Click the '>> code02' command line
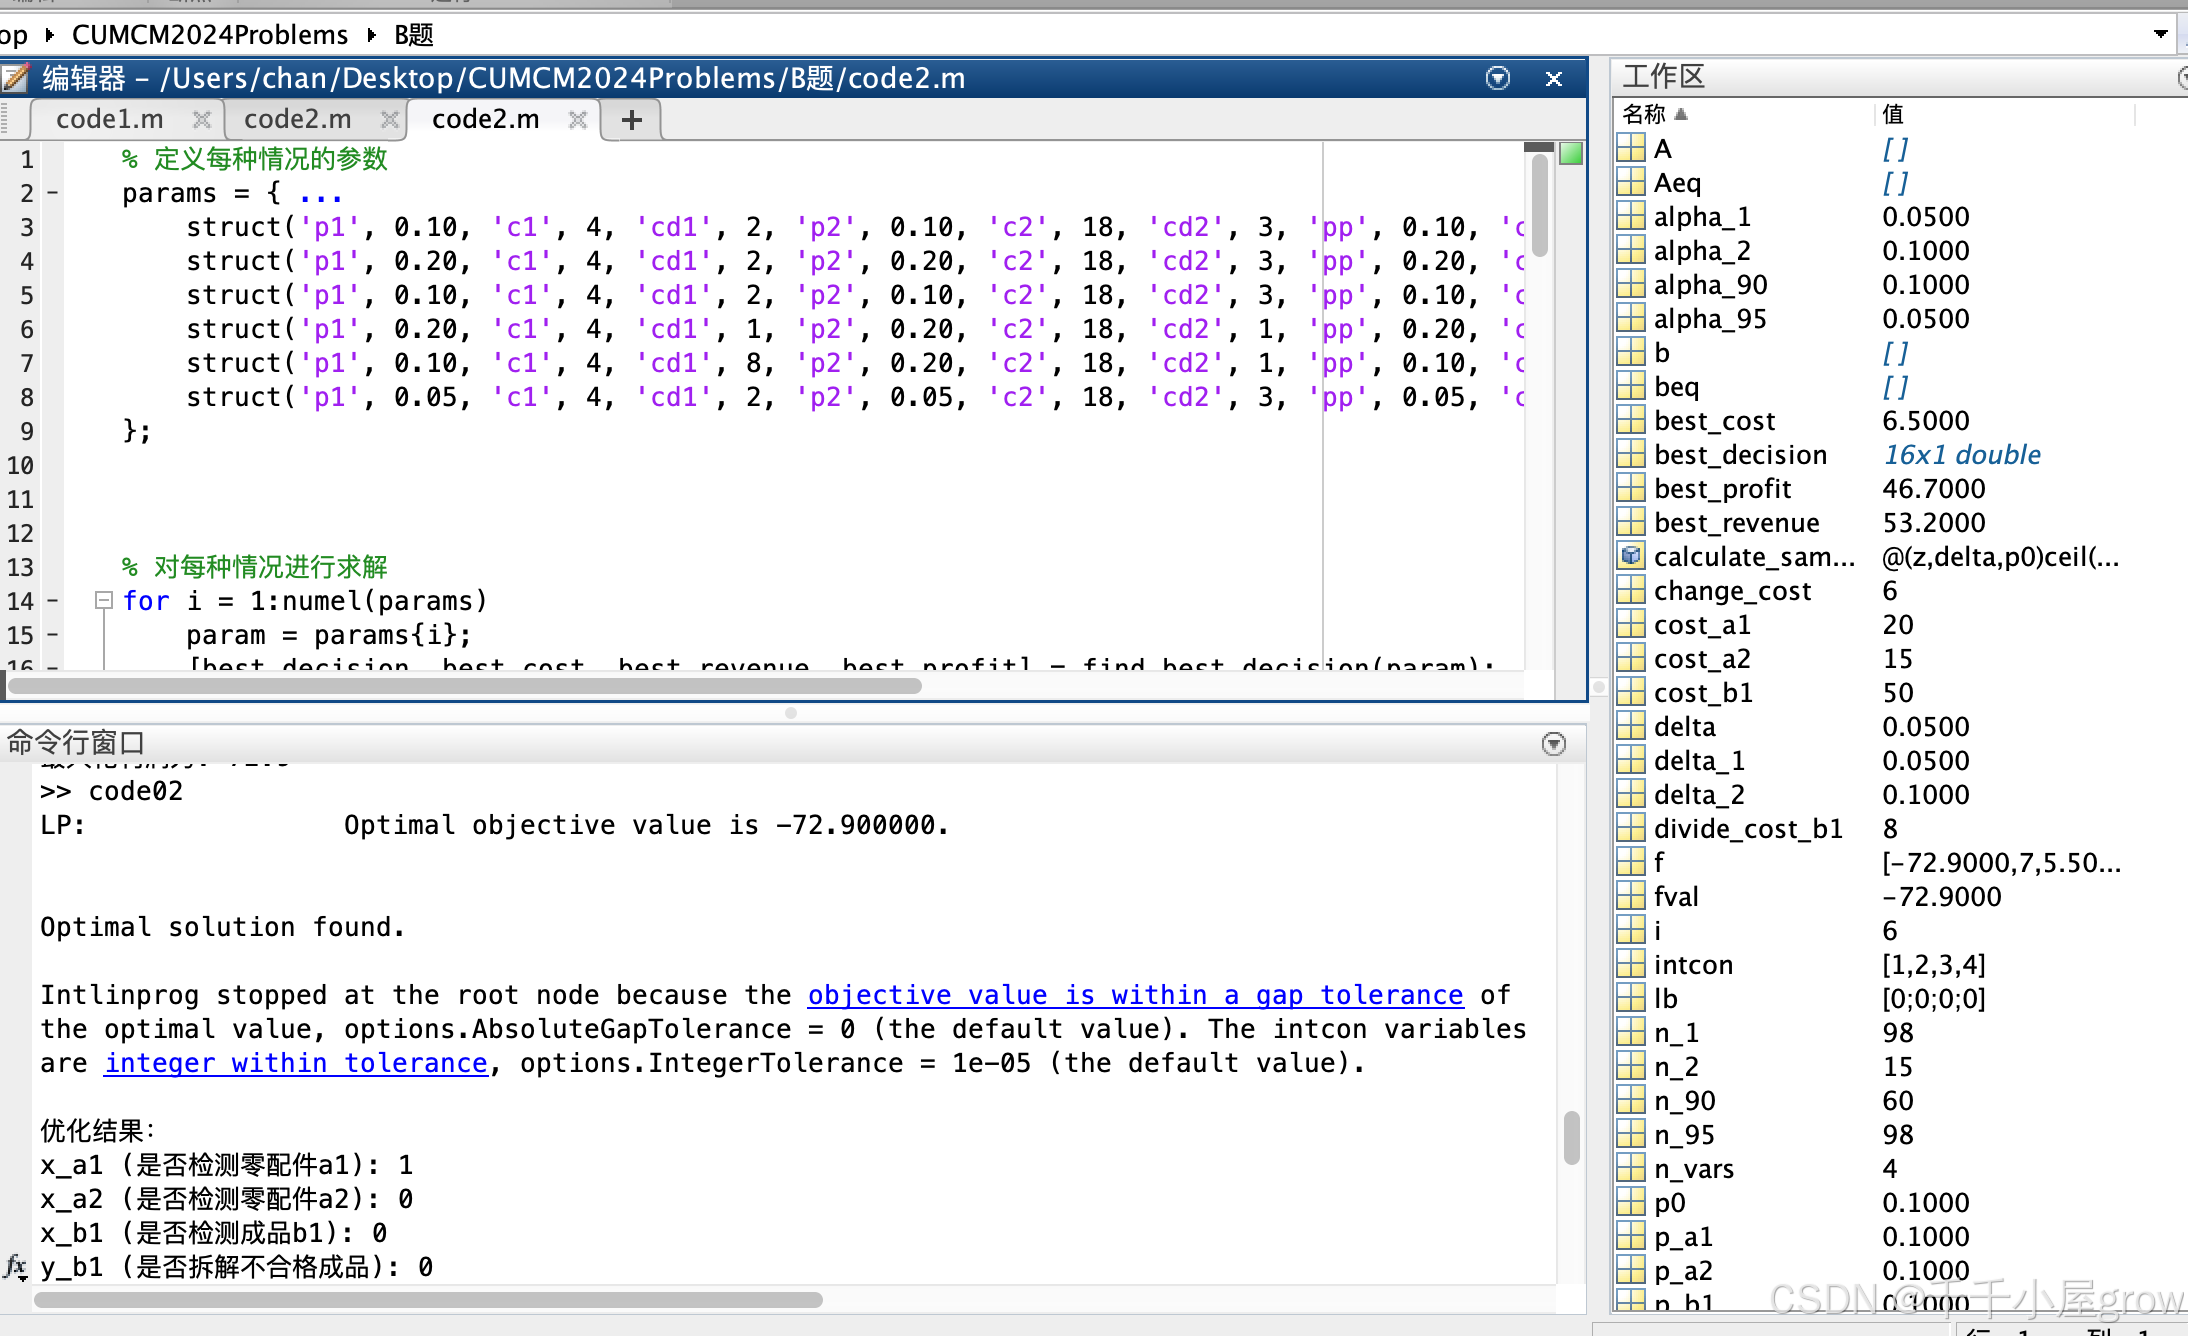The height and width of the screenshot is (1336, 2188). click(112, 791)
